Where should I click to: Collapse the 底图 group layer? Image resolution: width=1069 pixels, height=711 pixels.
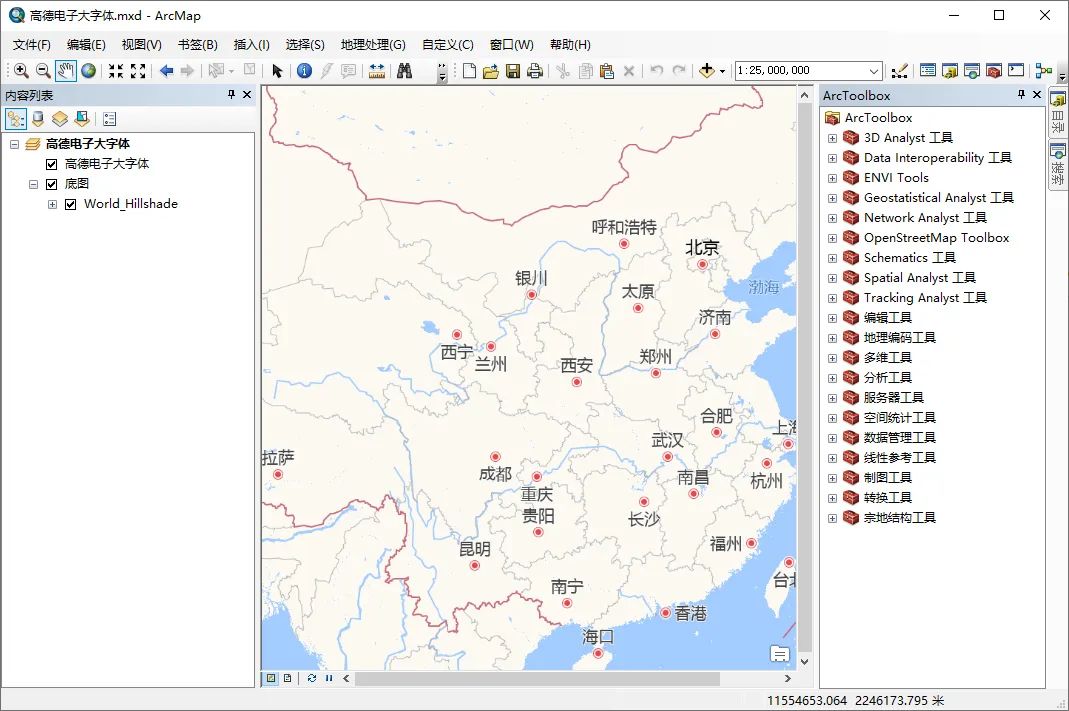pyautogui.click(x=33, y=184)
